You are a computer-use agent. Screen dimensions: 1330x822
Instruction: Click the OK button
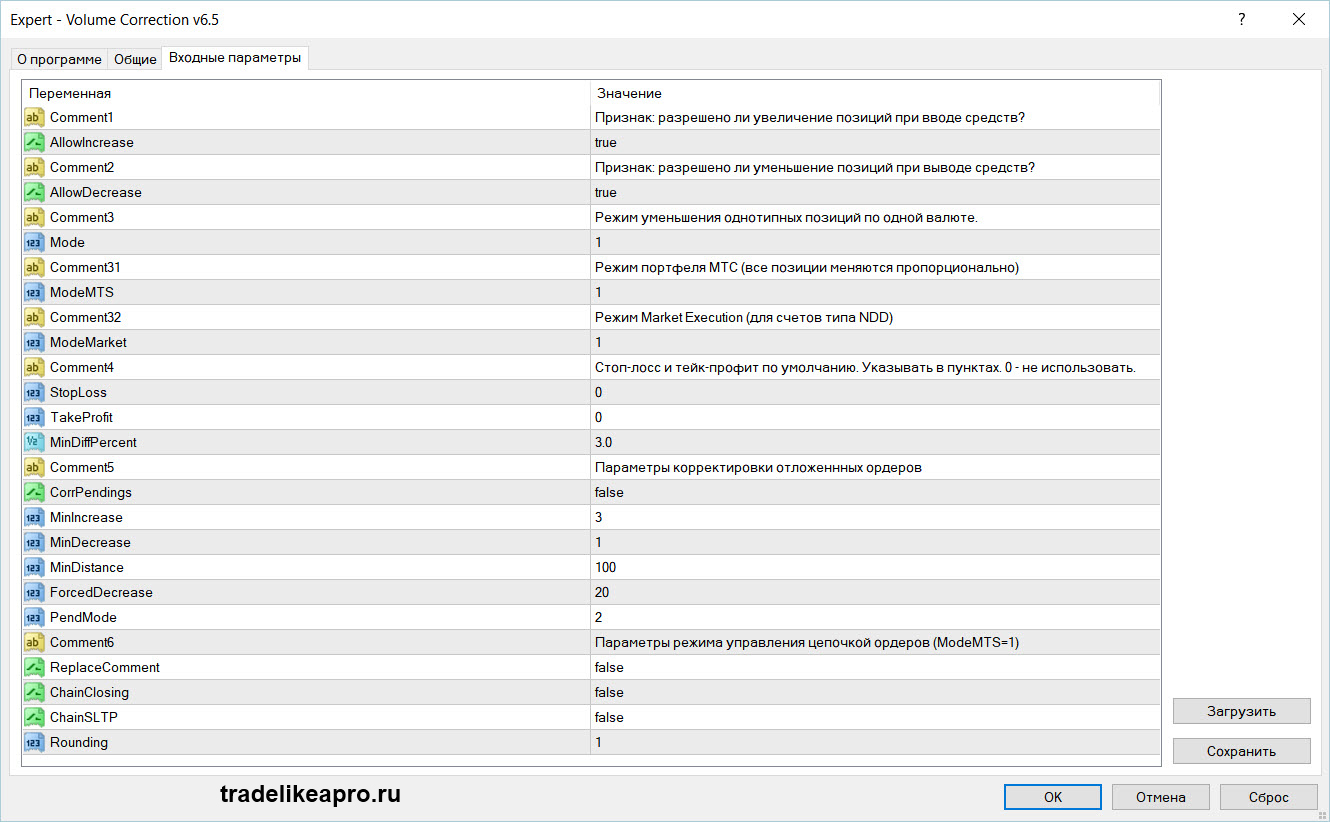pyautogui.click(x=1053, y=797)
